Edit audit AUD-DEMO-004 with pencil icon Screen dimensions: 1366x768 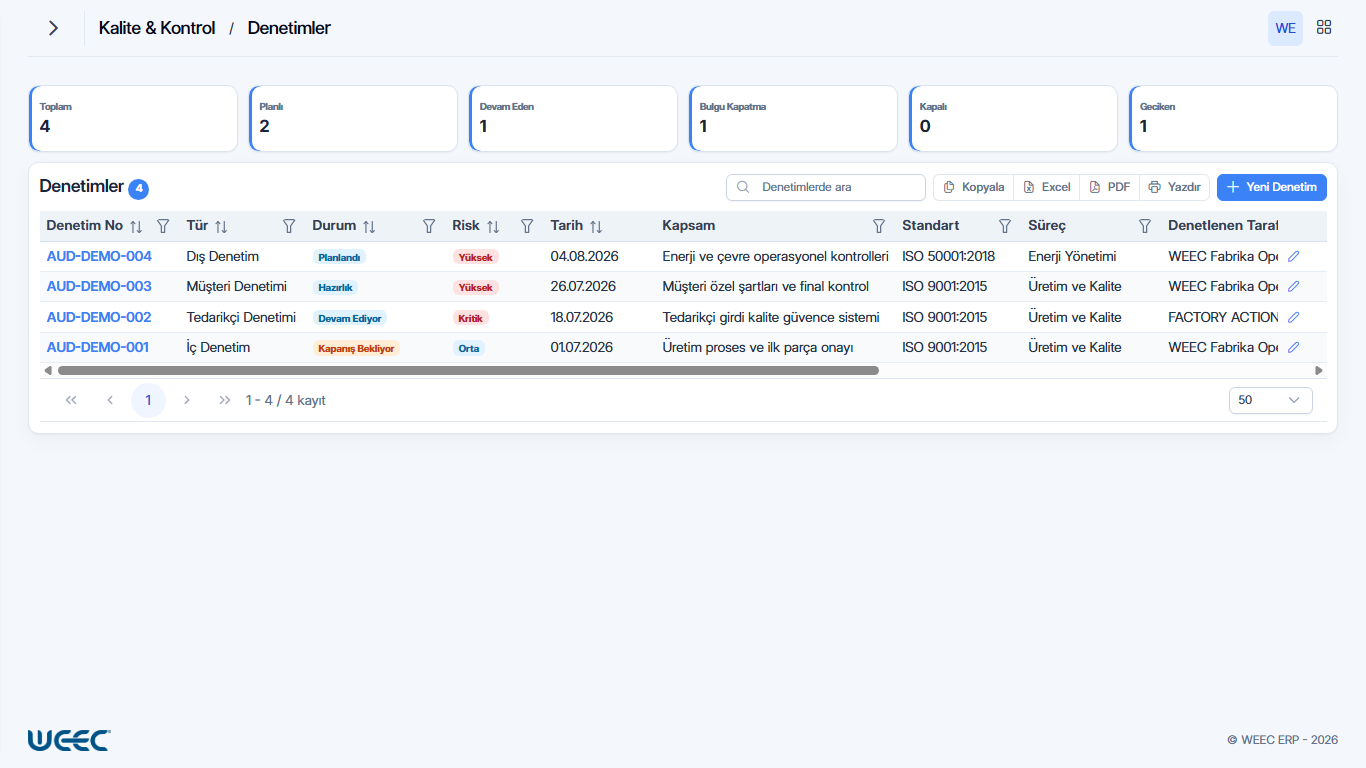coord(1293,257)
